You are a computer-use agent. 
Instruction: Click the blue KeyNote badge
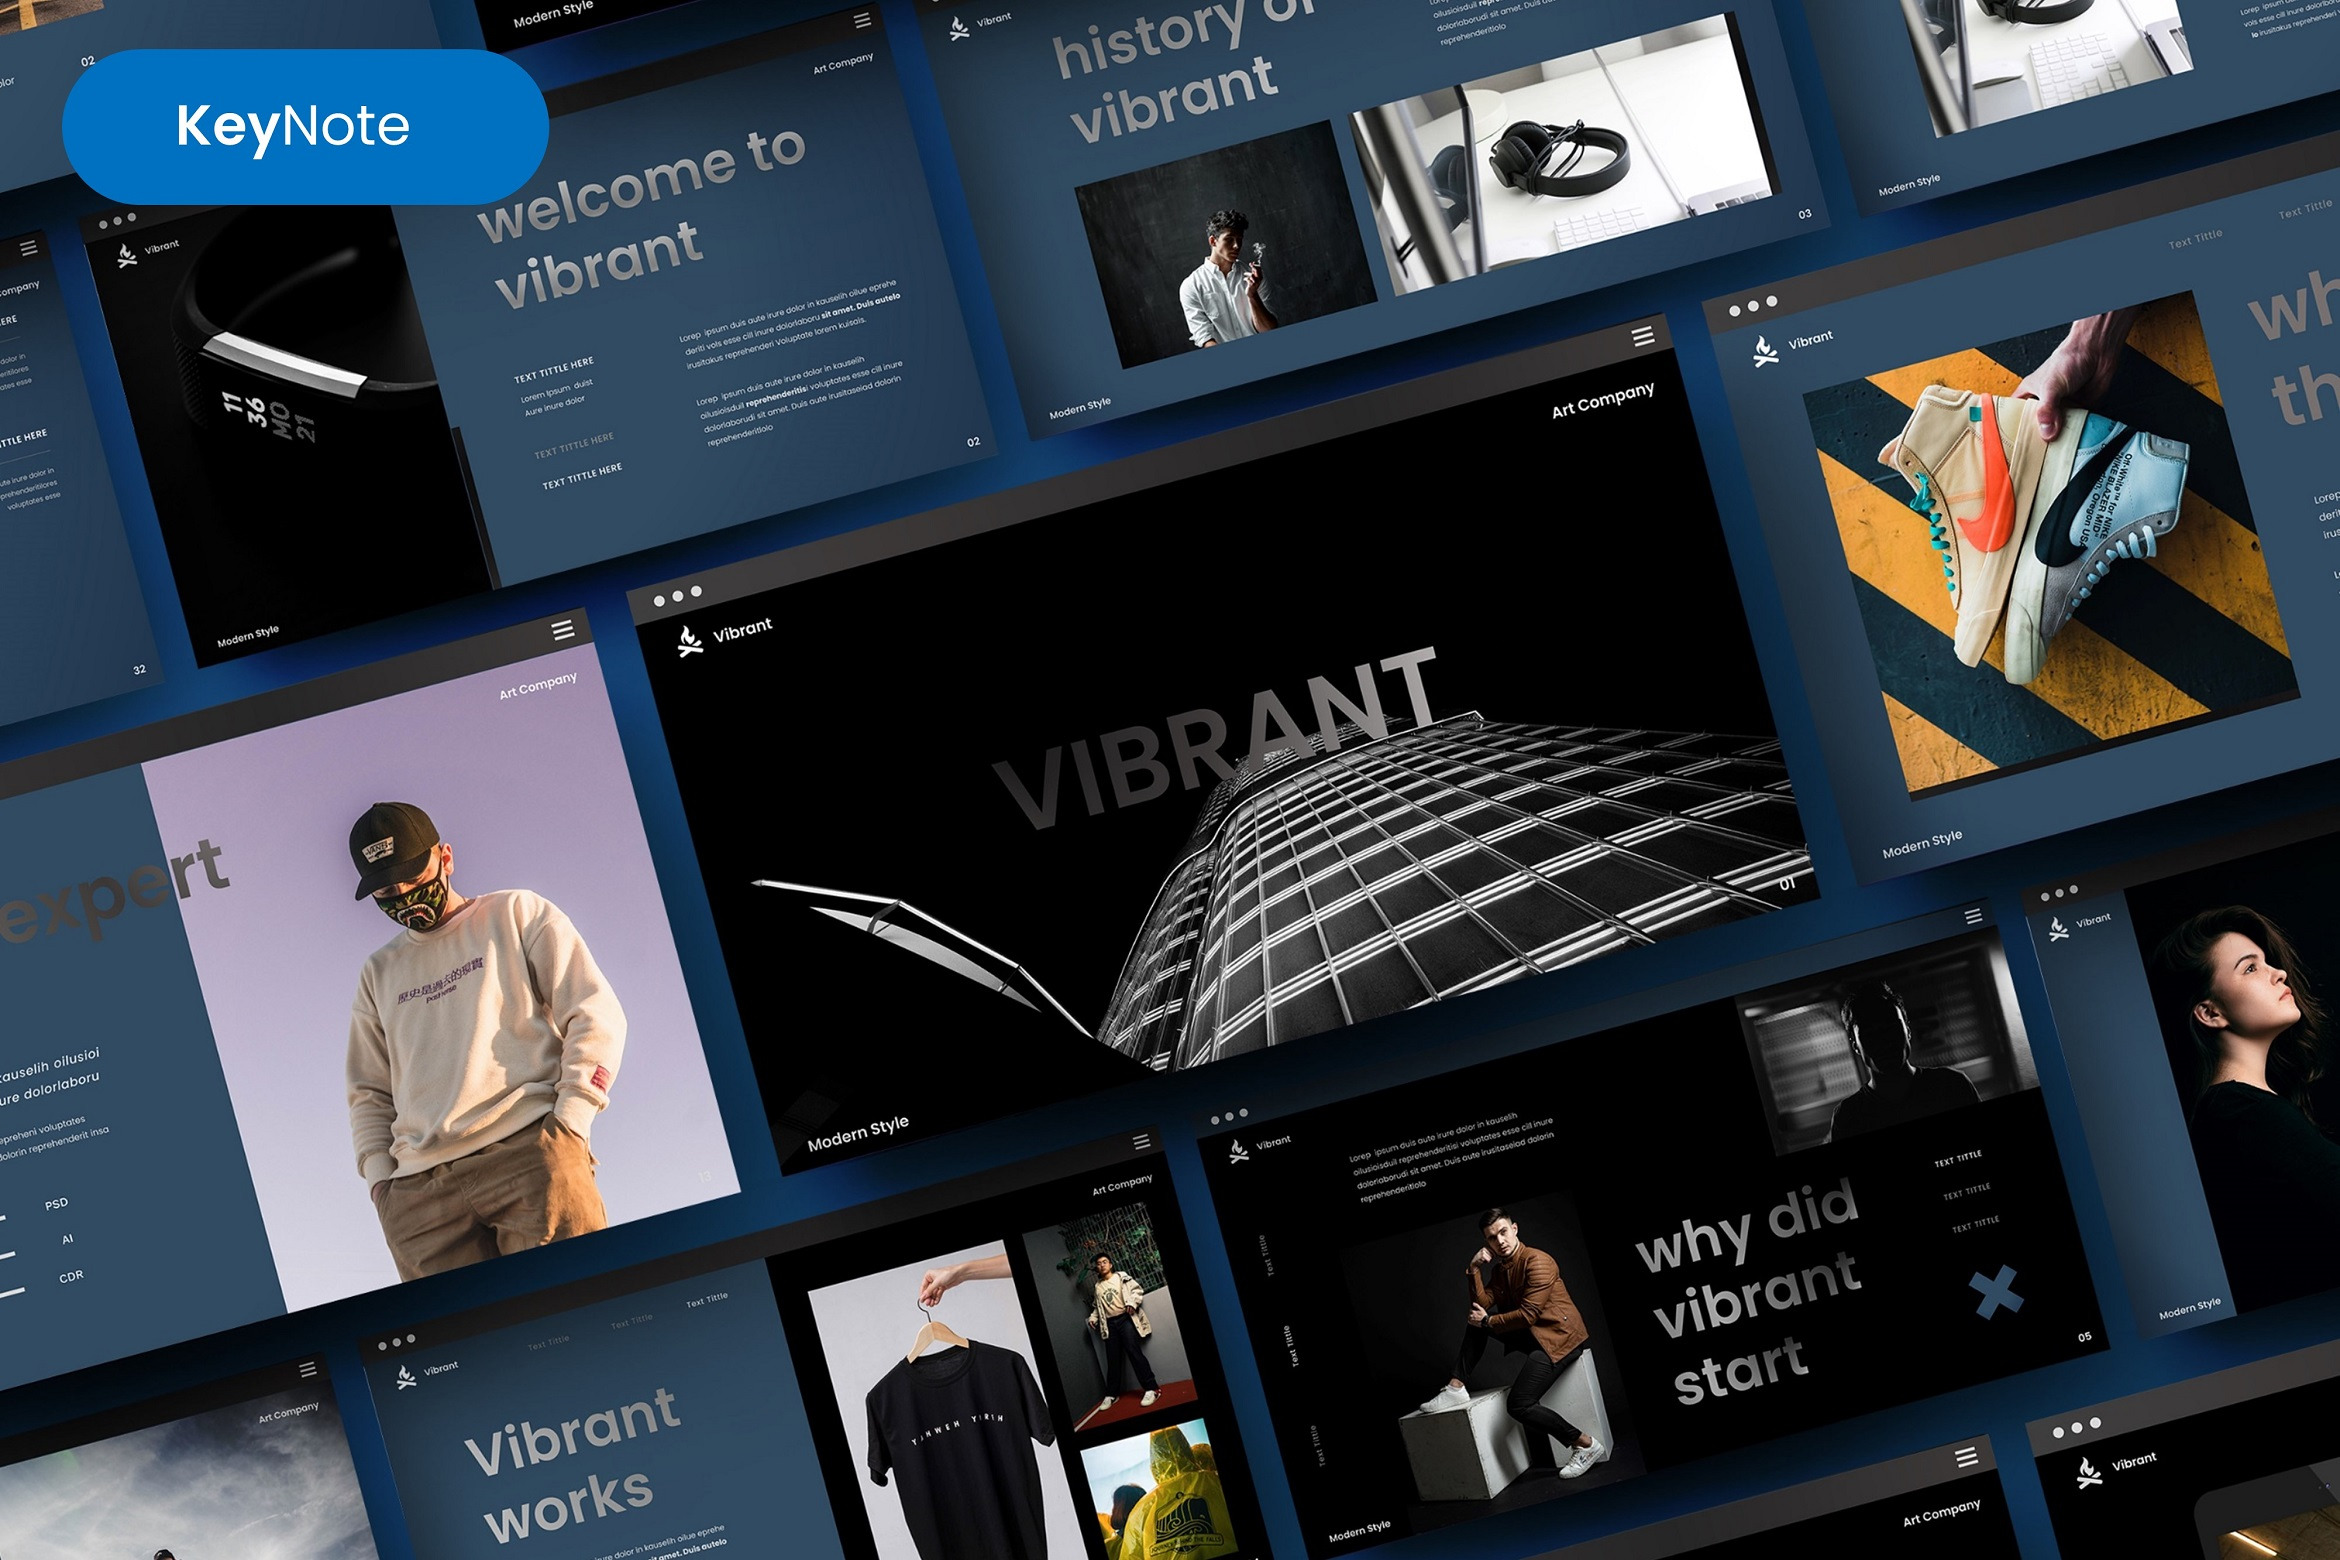point(305,127)
